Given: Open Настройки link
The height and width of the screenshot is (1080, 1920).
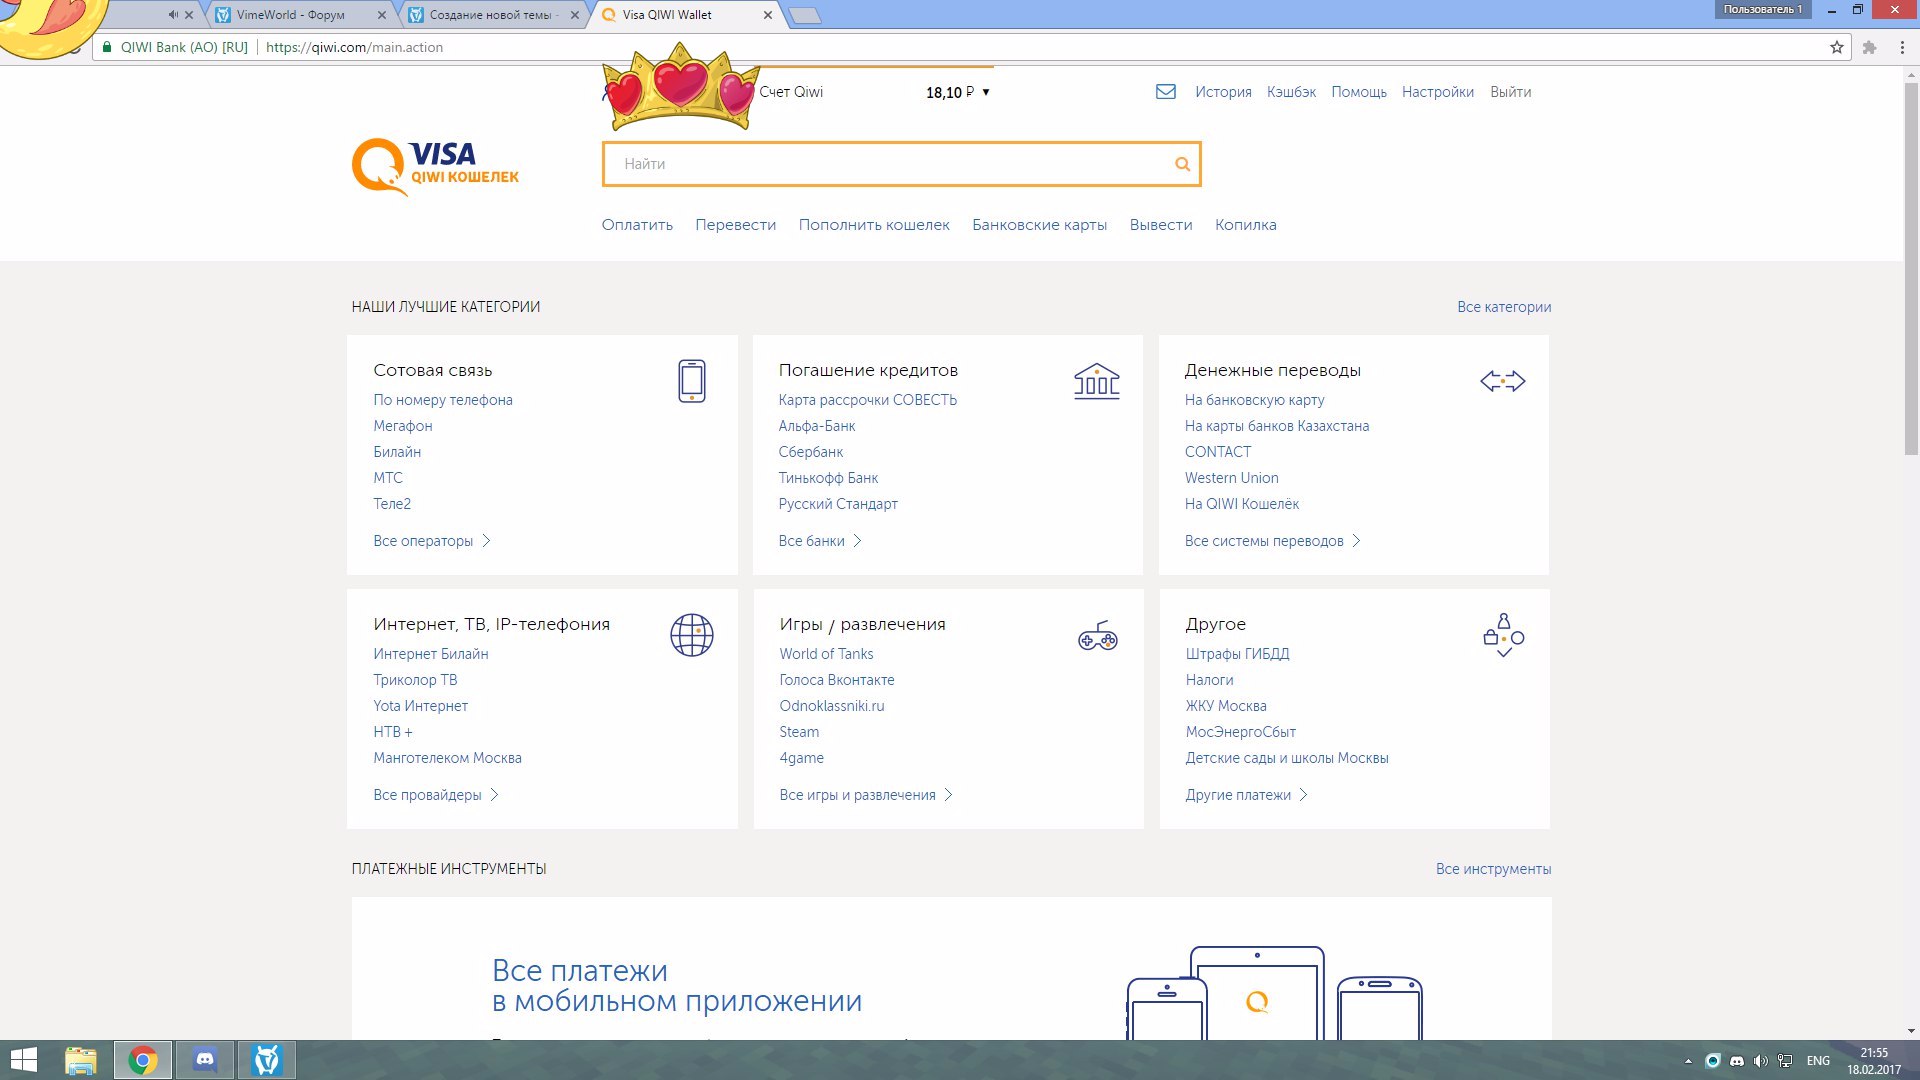Looking at the screenshot, I should [1437, 92].
